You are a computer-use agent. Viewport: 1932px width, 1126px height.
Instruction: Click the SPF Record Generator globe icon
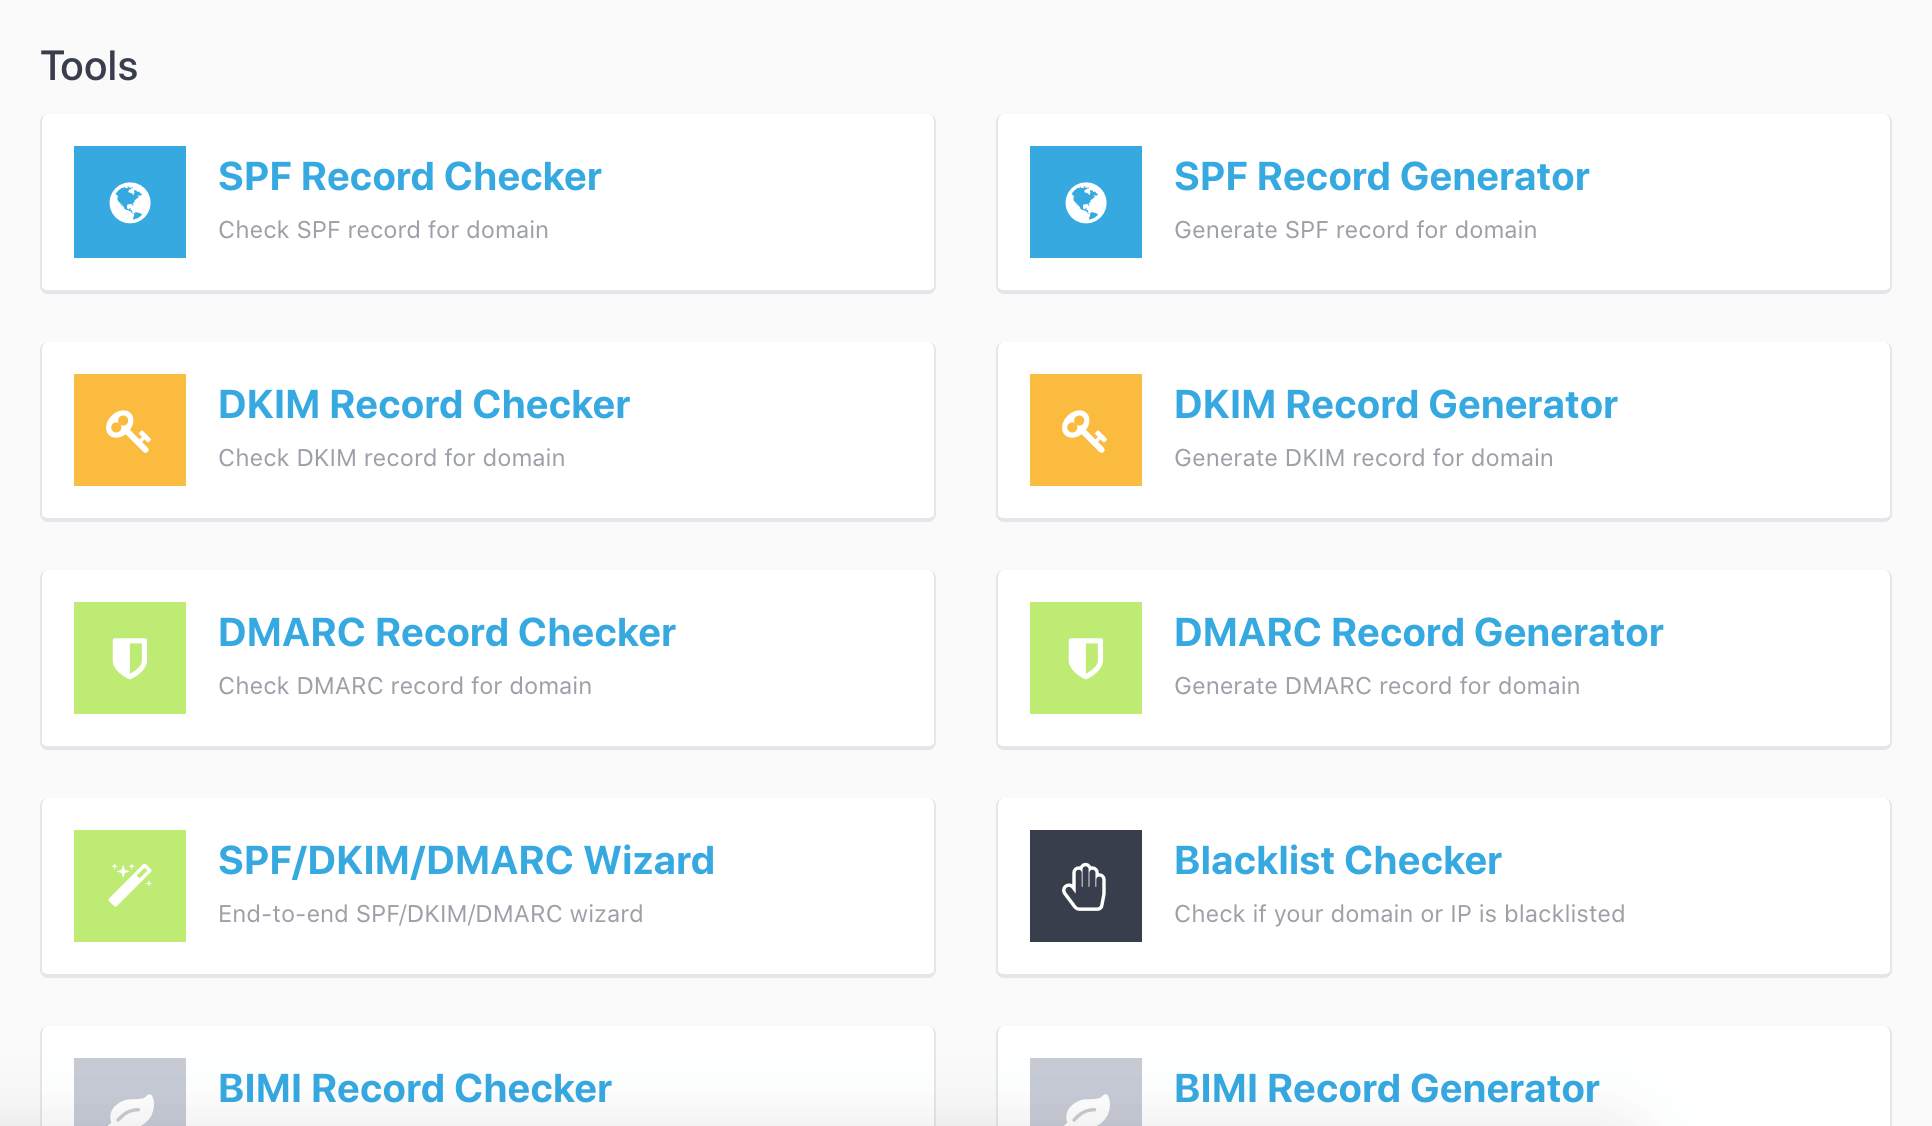[1085, 202]
